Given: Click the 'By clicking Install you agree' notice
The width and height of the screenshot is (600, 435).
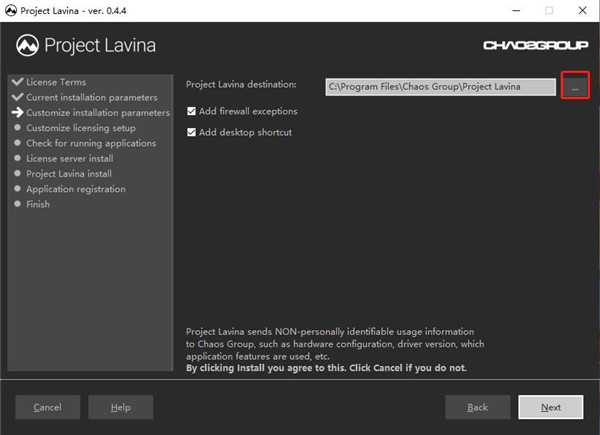Looking at the screenshot, I should [x=326, y=368].
